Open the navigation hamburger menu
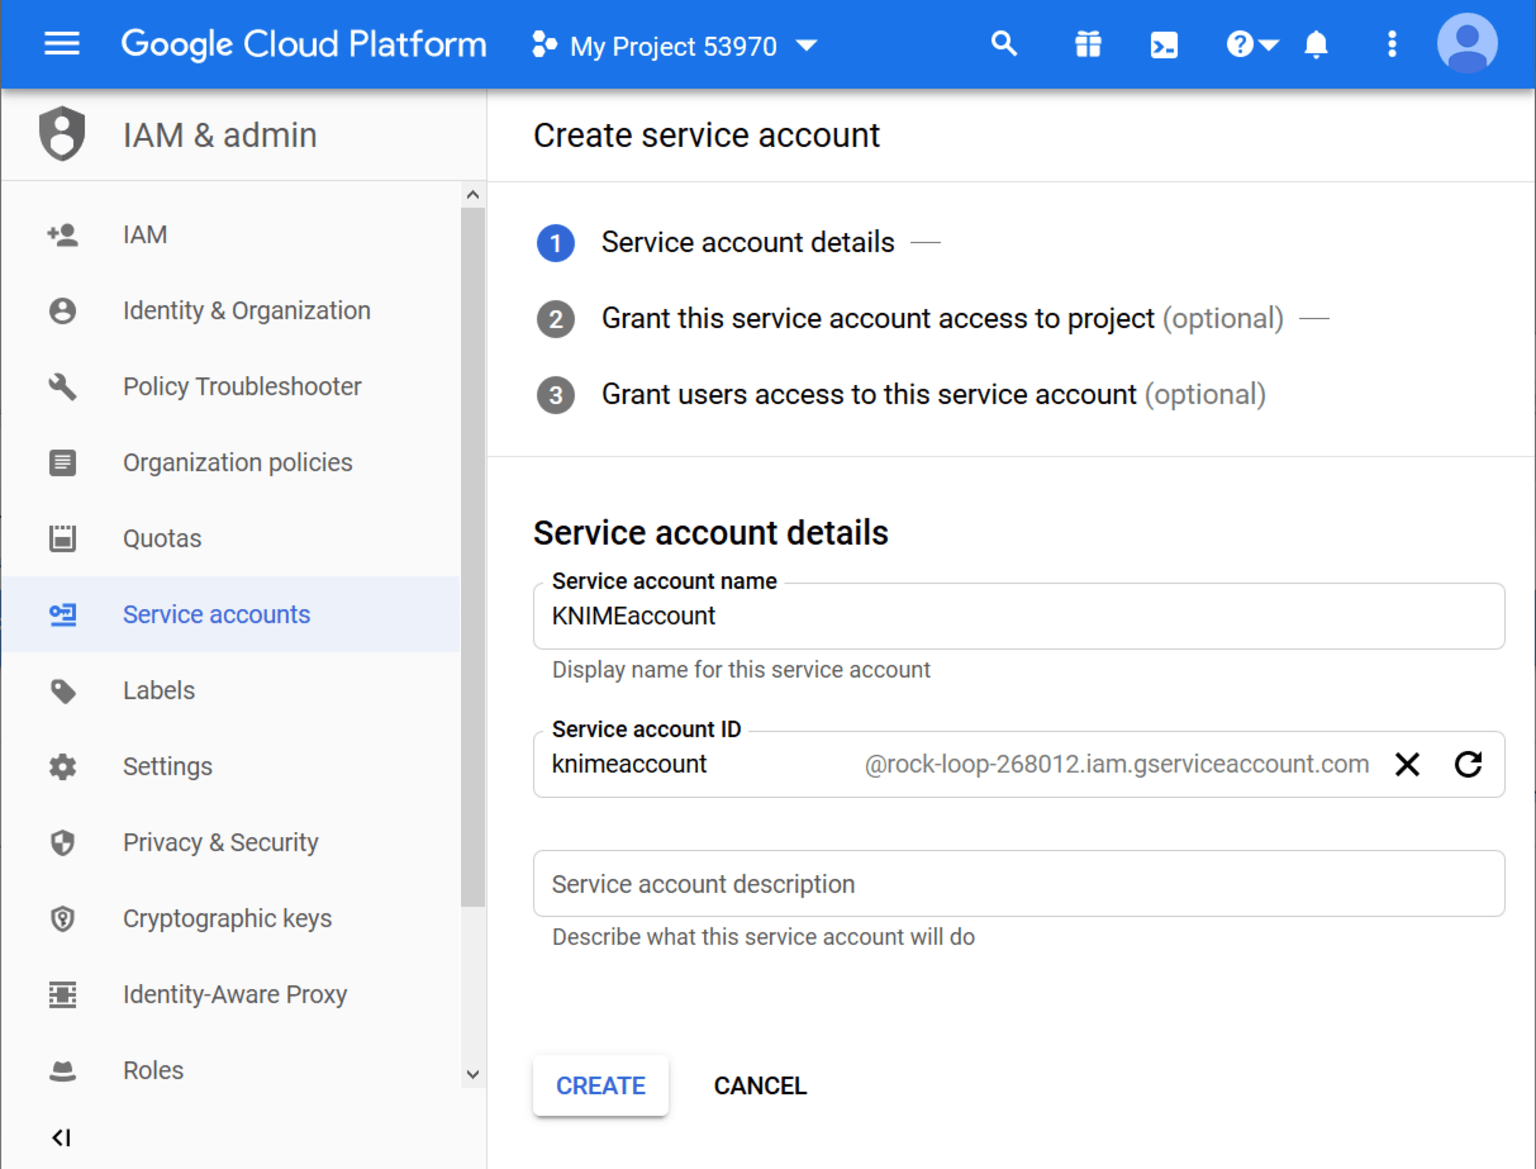 tap(62, 44)
